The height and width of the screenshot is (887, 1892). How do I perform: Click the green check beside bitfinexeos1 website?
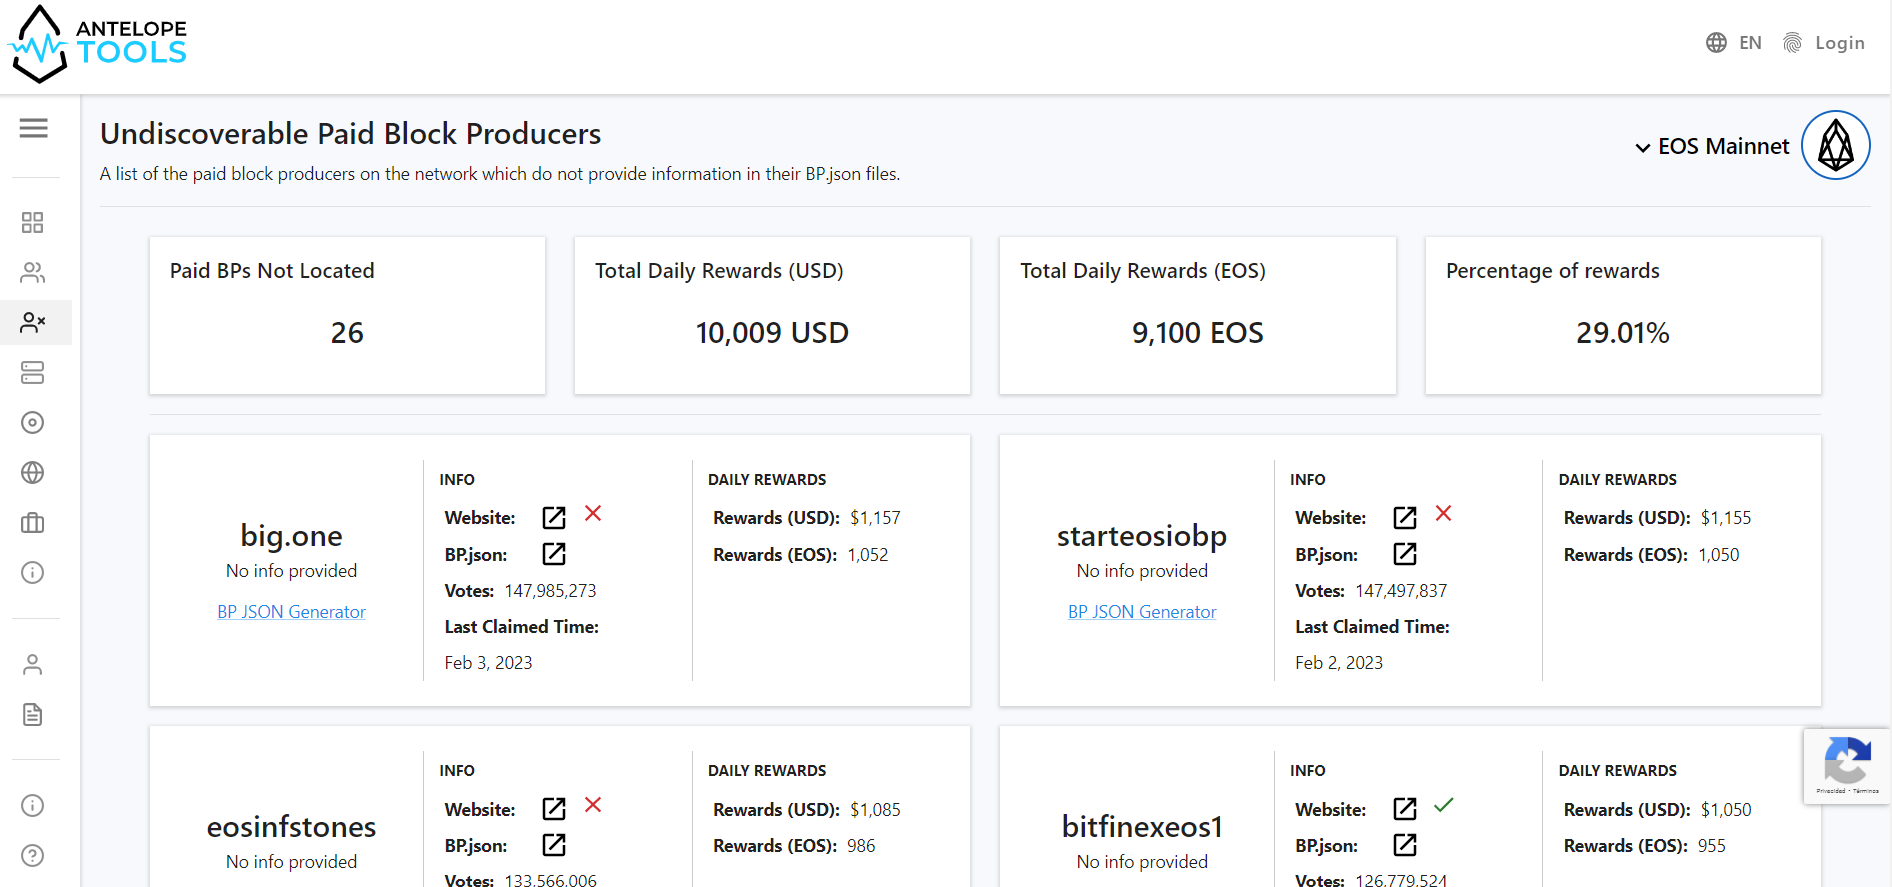tap(1443, 804)
